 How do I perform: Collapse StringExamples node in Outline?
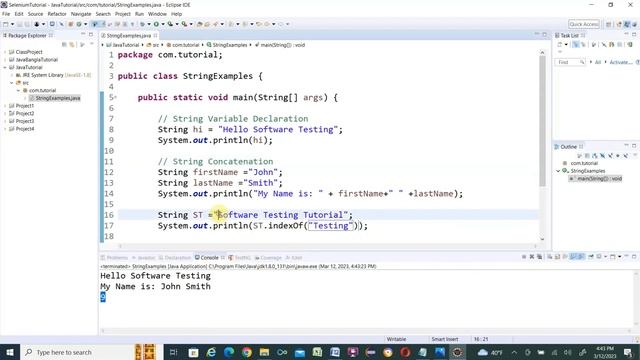tap(558, 171)
